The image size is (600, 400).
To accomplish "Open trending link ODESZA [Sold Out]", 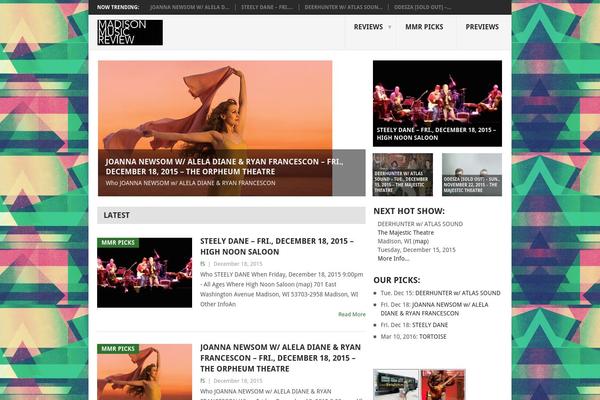I will point(422,7).
